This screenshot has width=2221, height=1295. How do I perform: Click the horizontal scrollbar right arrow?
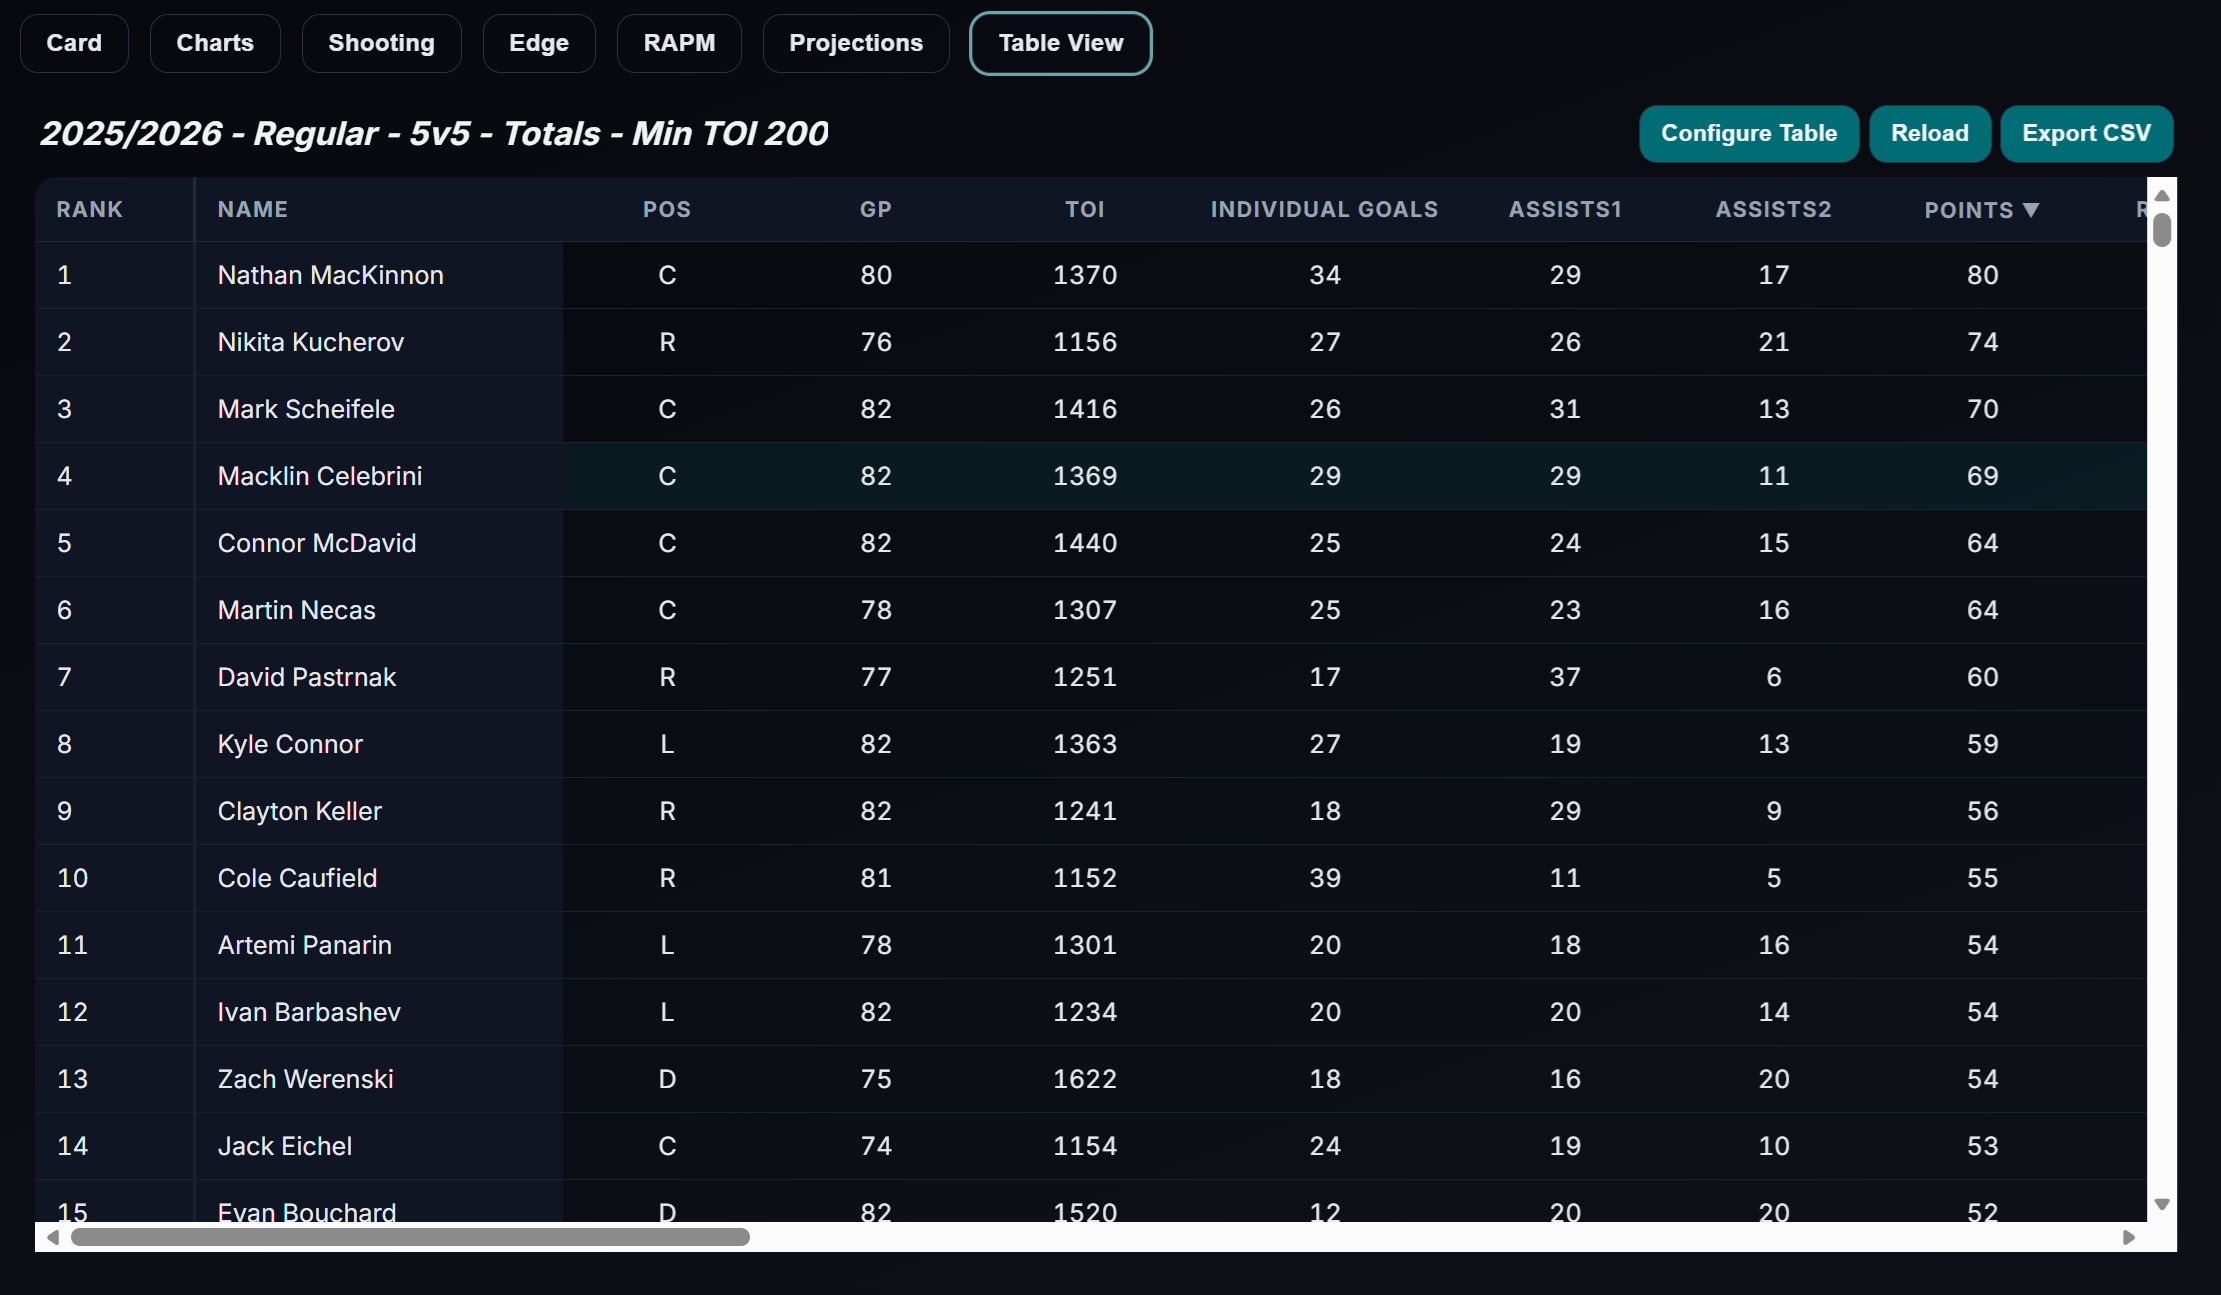(x=2129, y=1238)
